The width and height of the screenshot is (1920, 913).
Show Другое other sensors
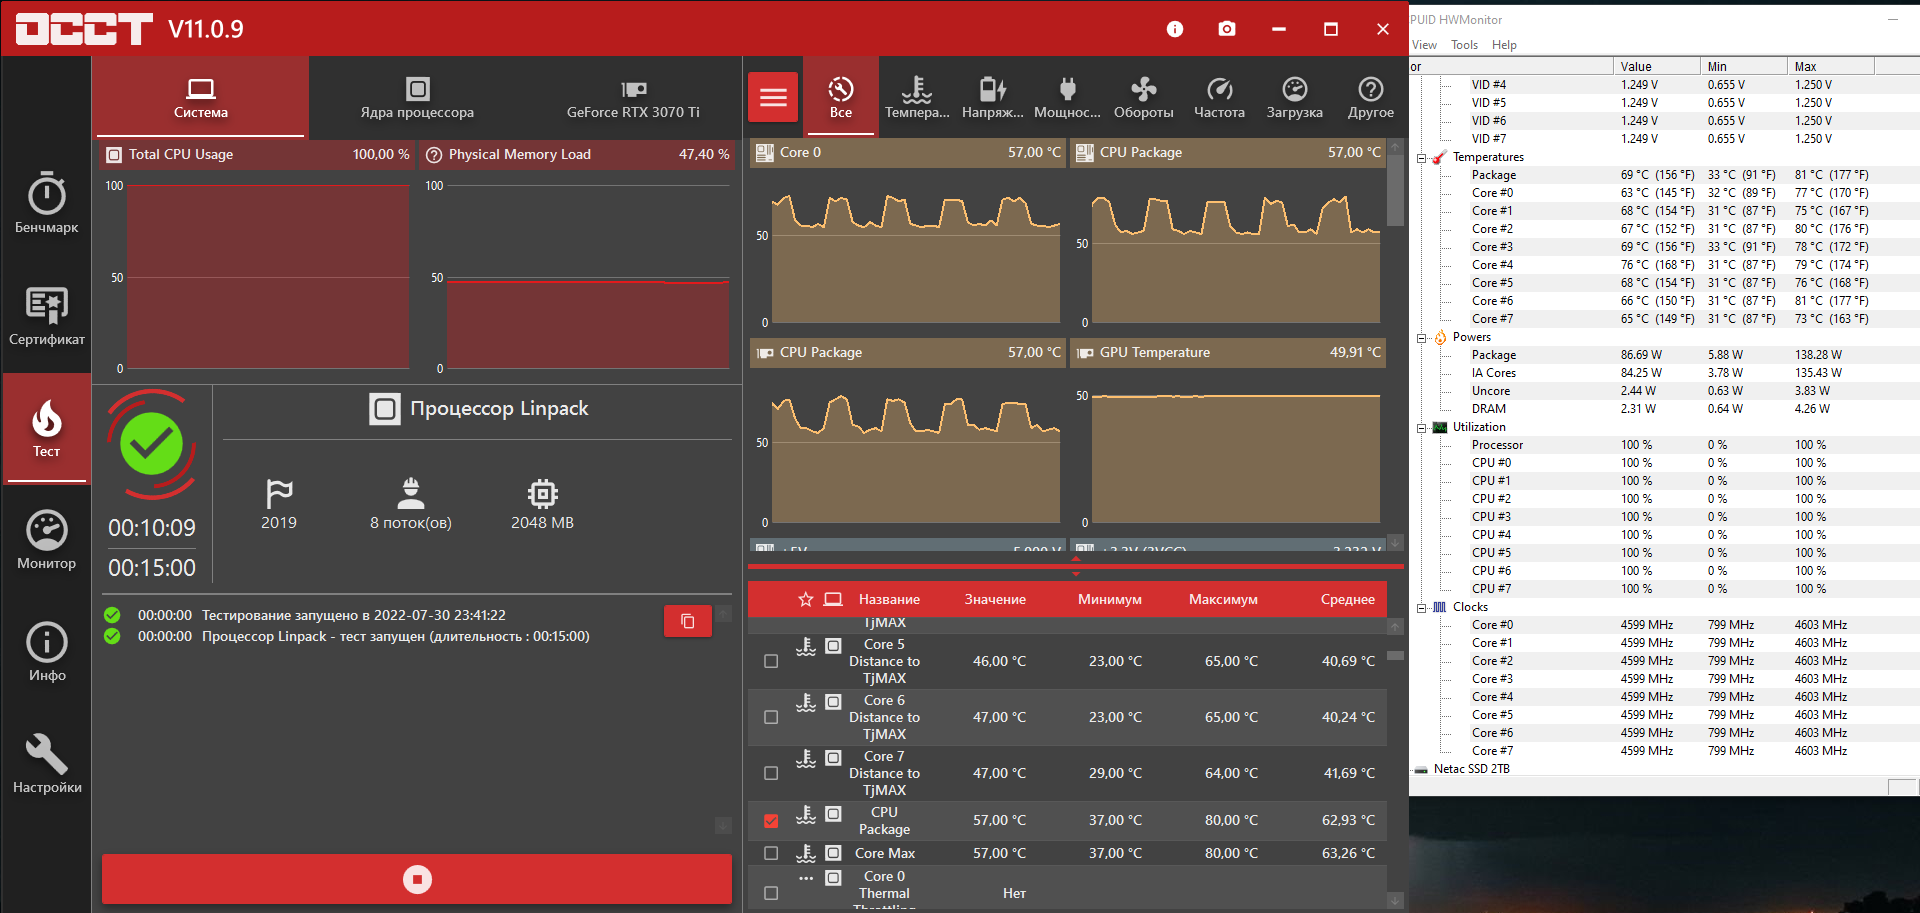coord(1371,97)
